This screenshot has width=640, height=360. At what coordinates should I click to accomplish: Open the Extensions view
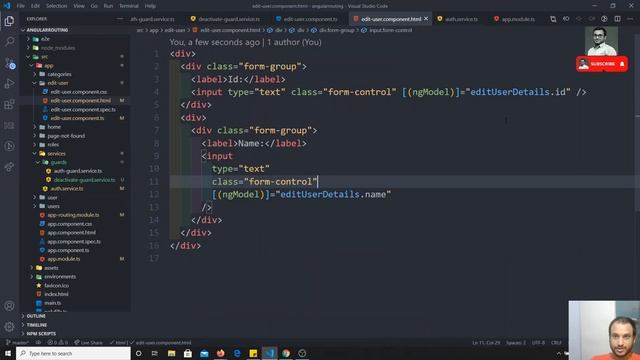(9, 104)
